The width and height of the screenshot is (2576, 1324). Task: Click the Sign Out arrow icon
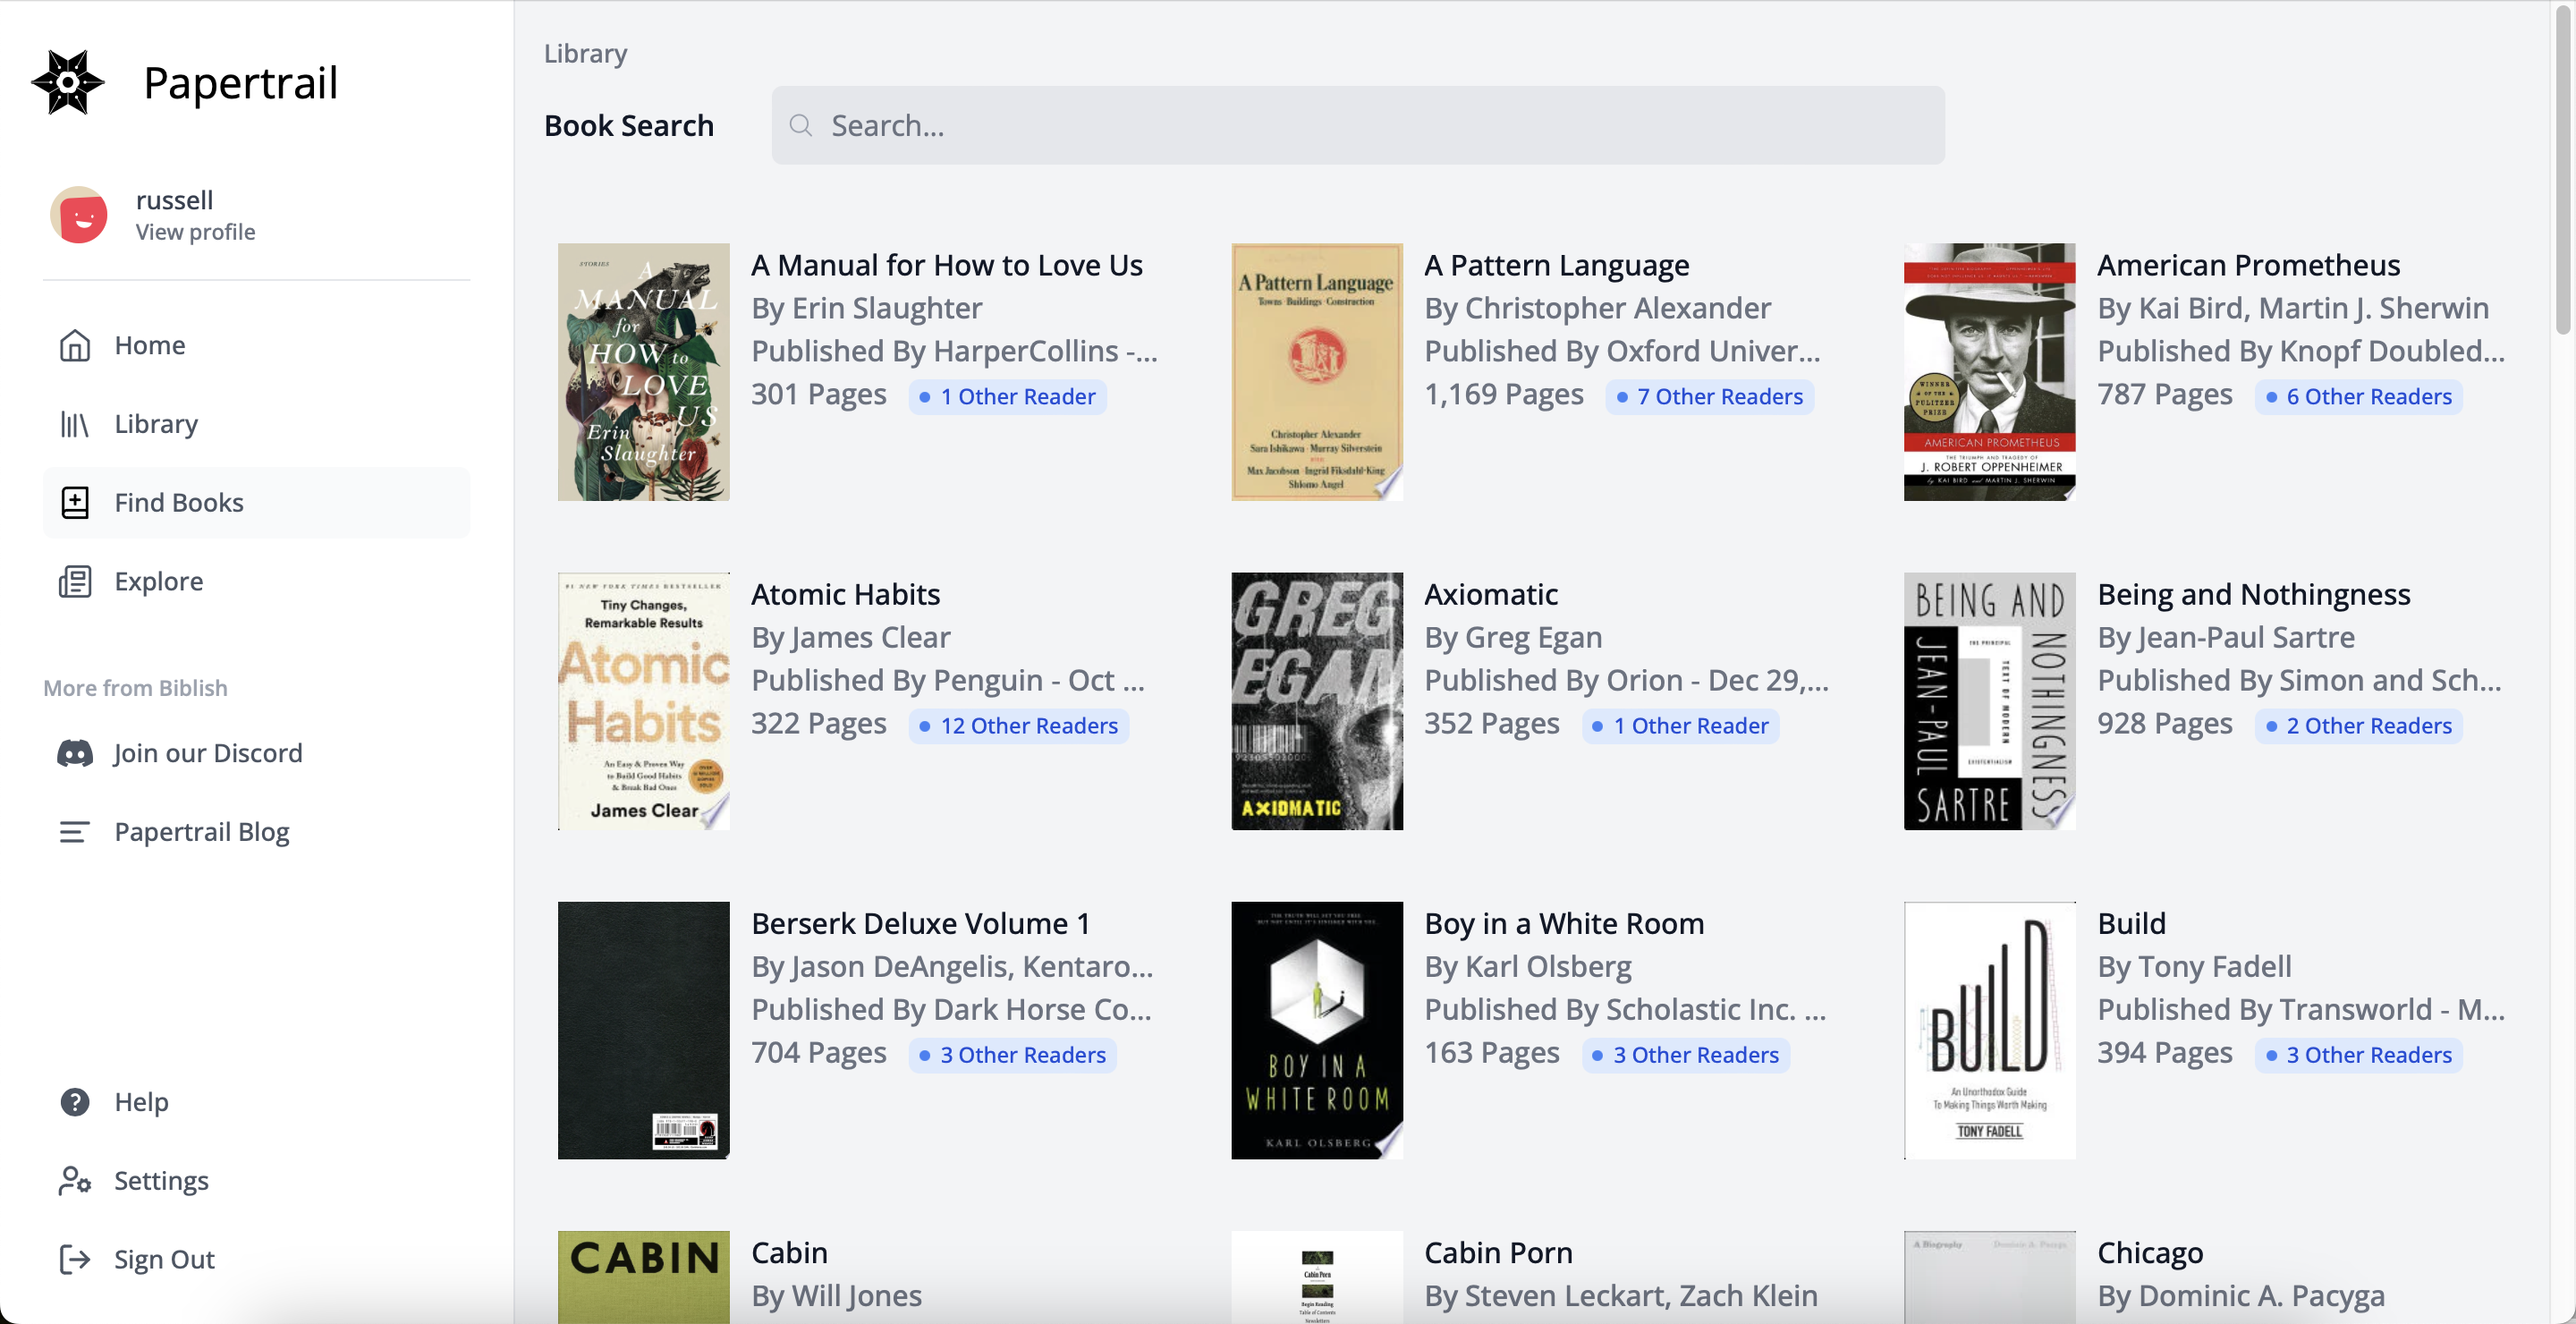(x=75, y=1260)
